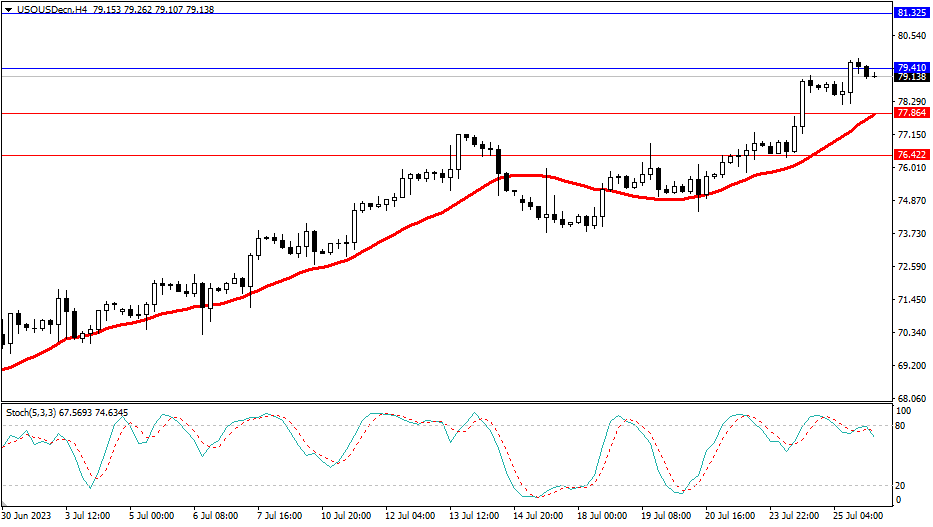Click the 100 level on the stochastic scale
The image size is (933, 527).
903,411
